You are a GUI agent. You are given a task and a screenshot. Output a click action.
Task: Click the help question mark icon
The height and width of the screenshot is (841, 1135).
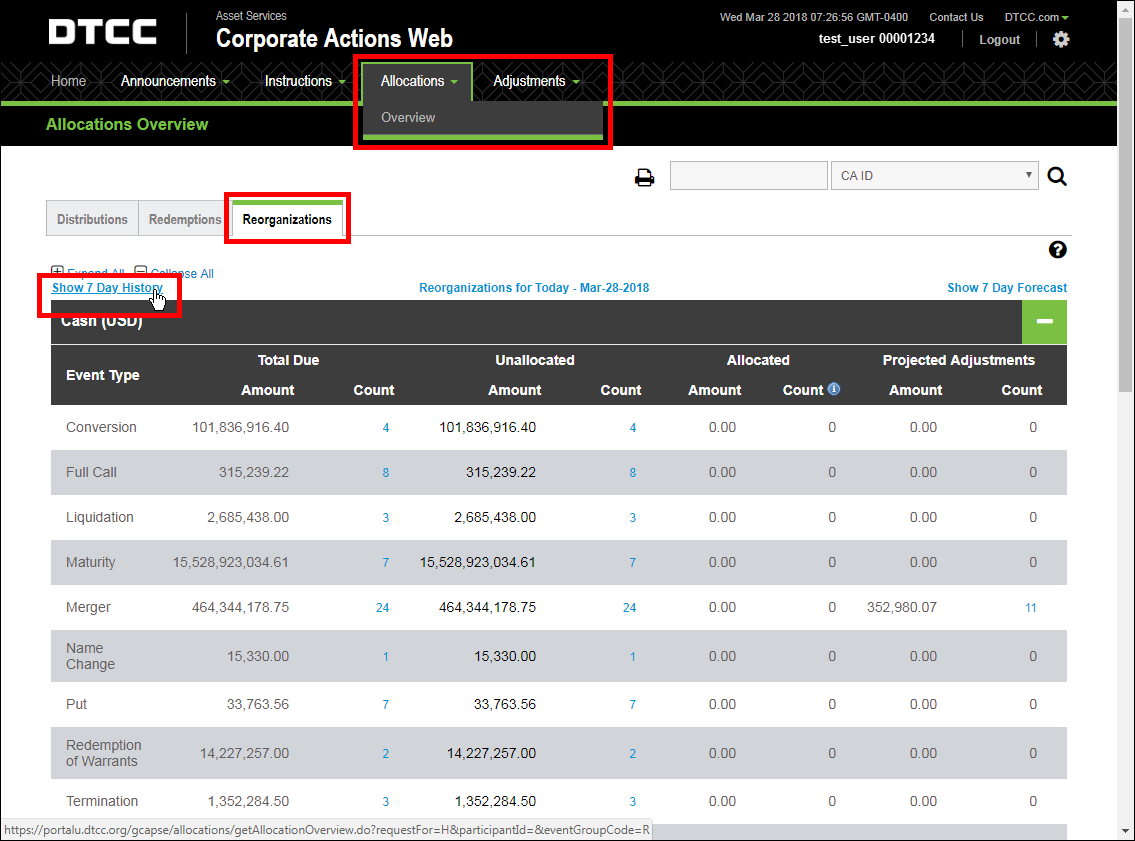pyautogui.click(x=1057, y=250)
